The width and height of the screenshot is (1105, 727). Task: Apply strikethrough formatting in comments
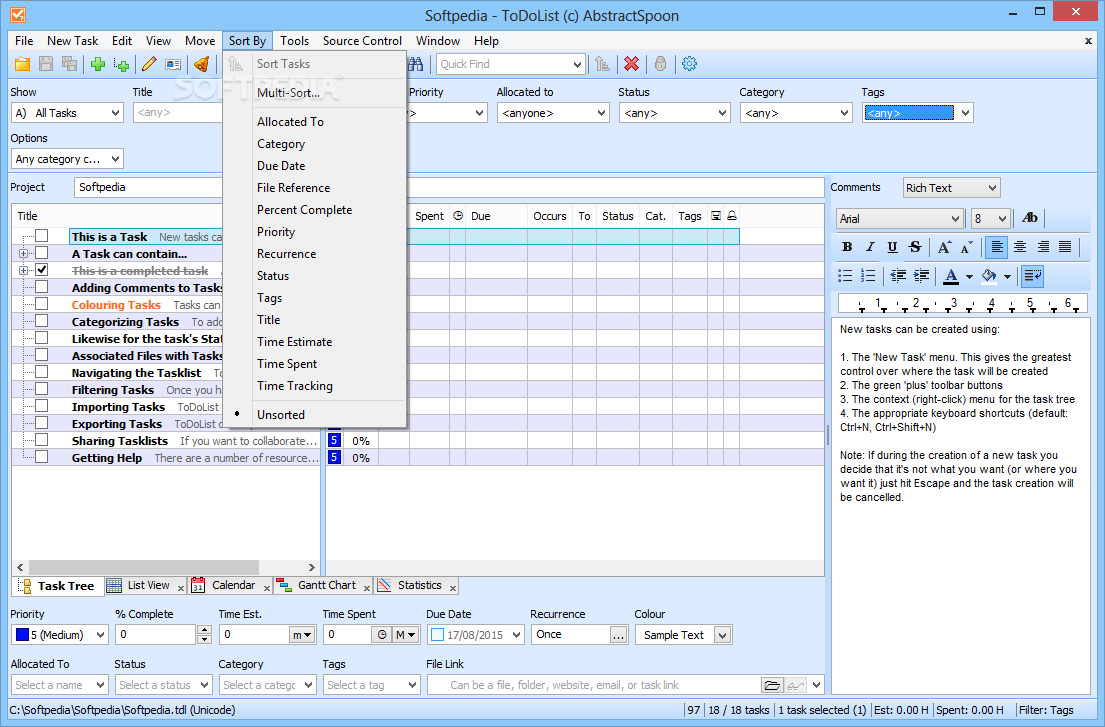click(915, 247)
